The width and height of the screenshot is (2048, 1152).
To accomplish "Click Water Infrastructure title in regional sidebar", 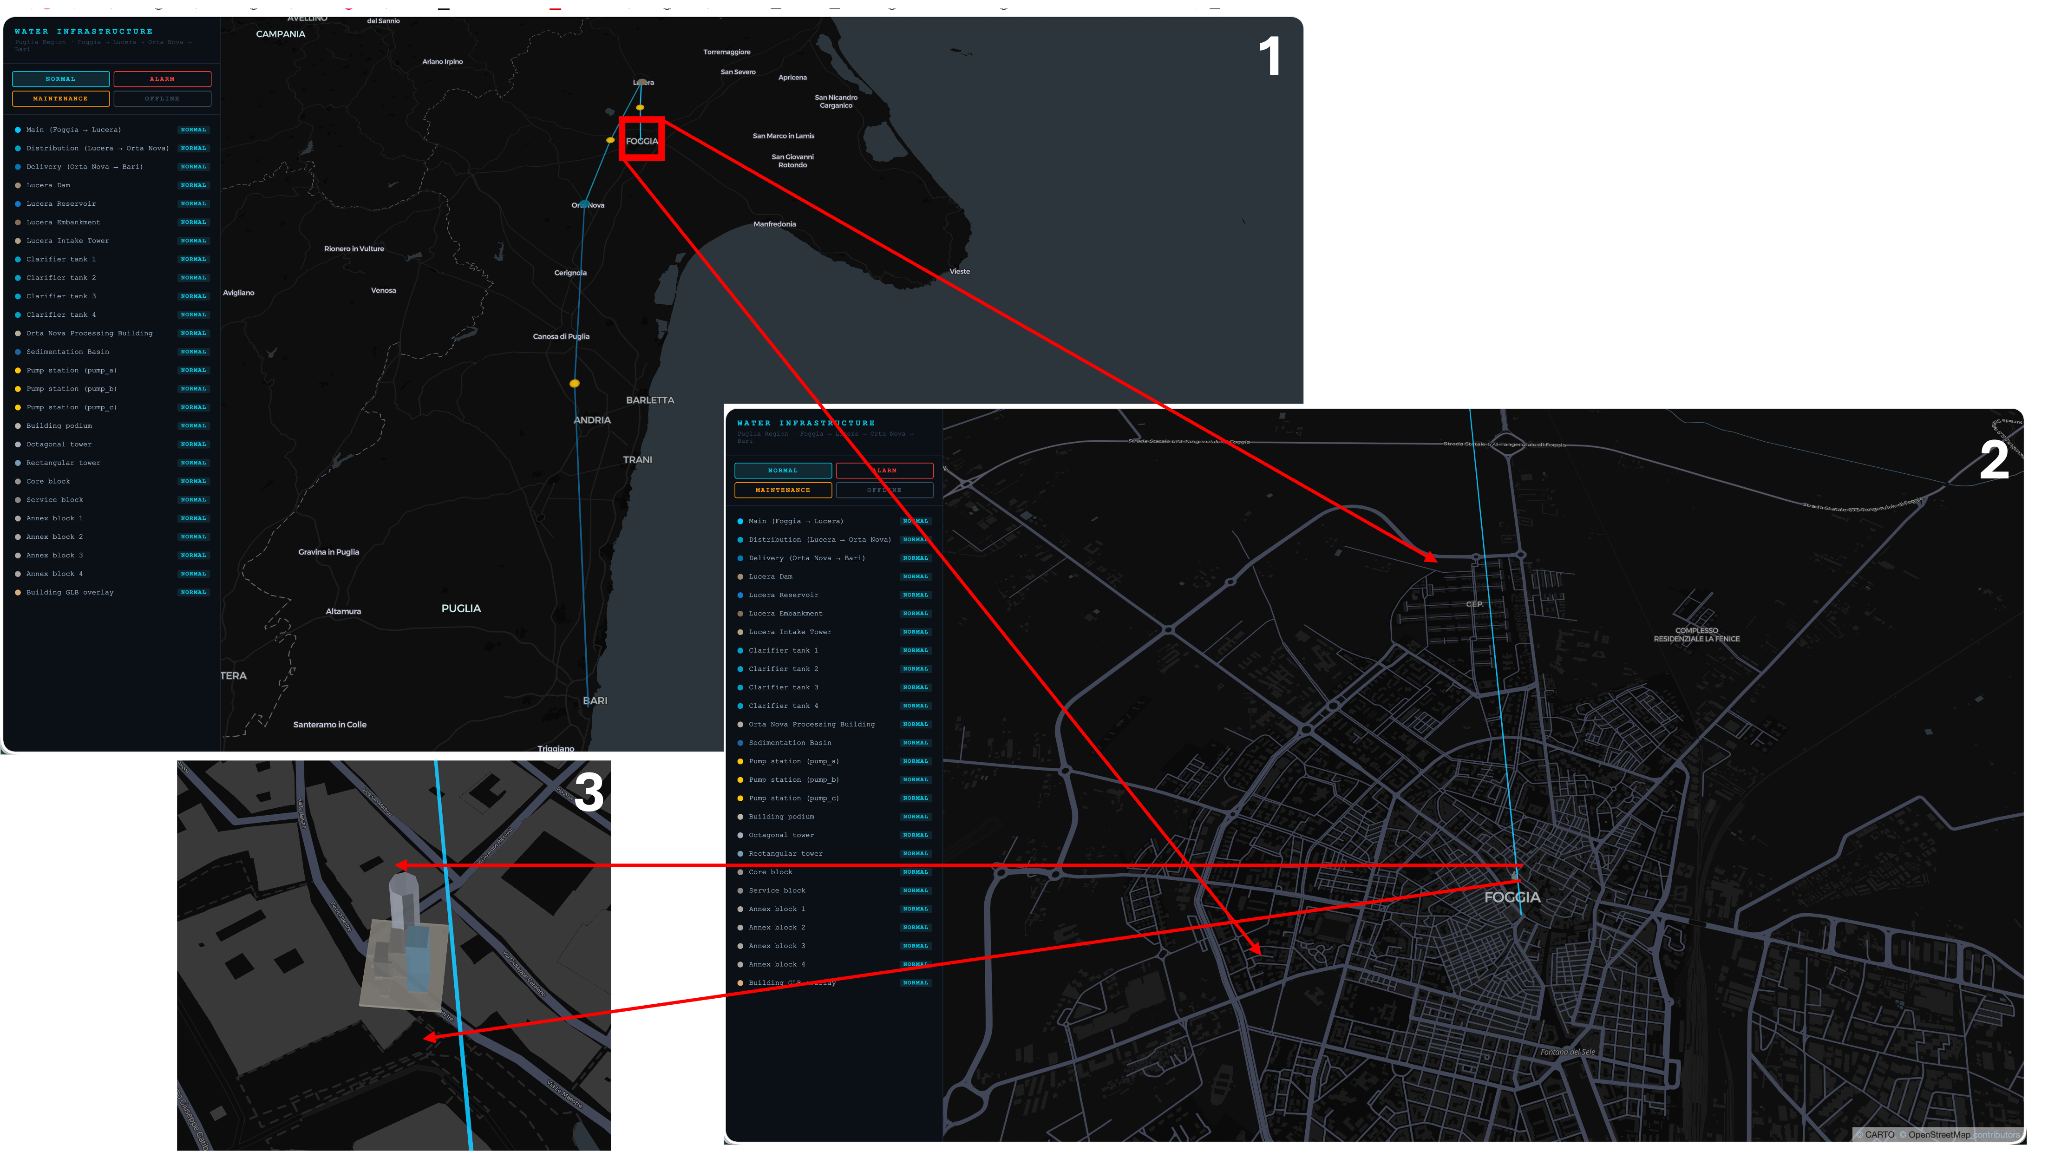I will pos(84,32).
